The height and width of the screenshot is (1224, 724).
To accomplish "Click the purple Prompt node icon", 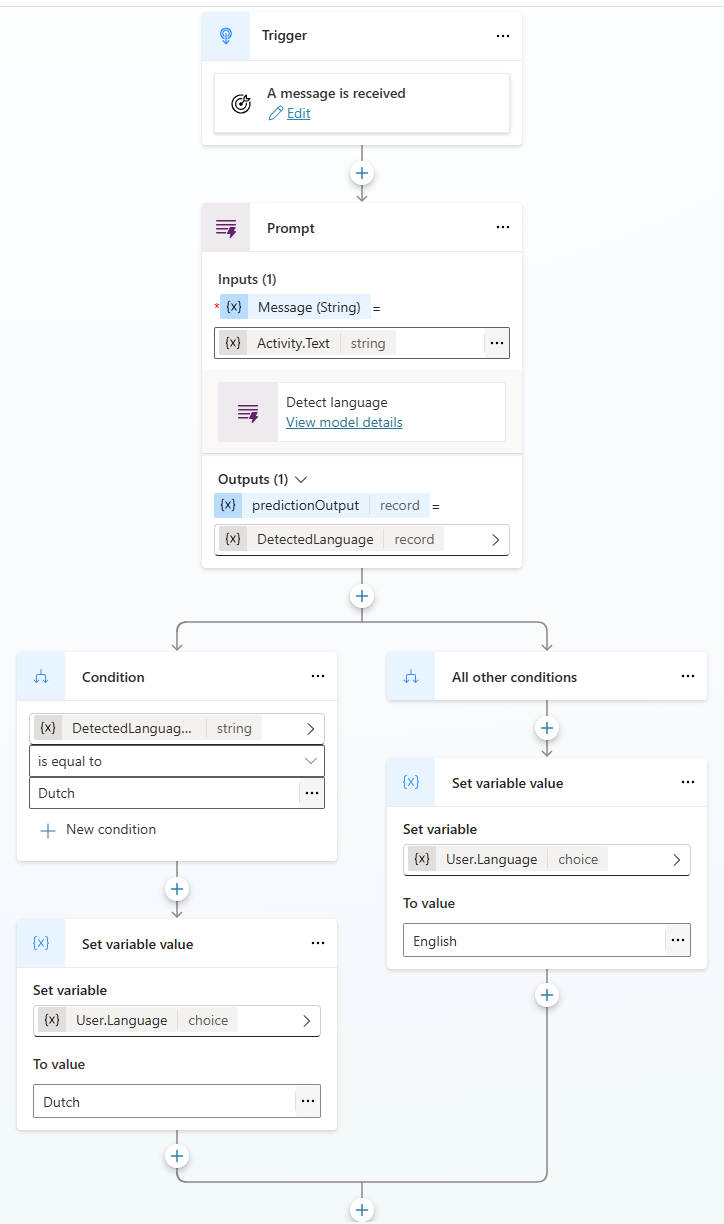I will pyautogui.click(x=226, y=227).
